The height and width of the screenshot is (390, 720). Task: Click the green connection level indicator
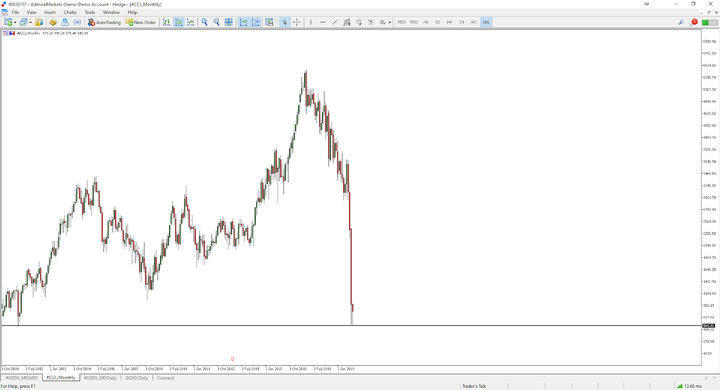coord(709,22)
